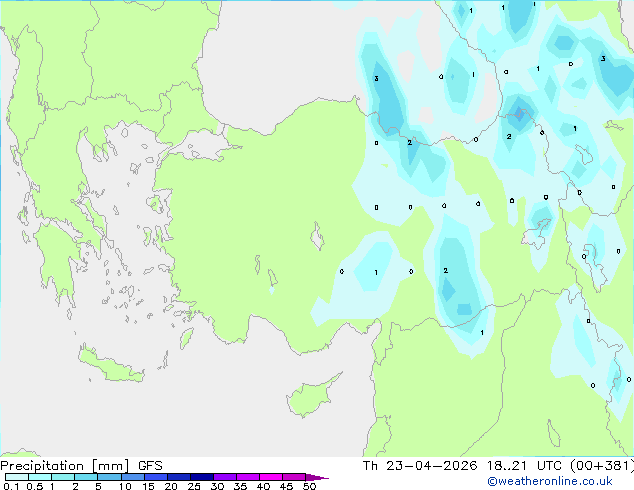Click the above-50 mm arrow tip of legend
The width and height of the screenshot is (634, 490).
pos(317,478)
